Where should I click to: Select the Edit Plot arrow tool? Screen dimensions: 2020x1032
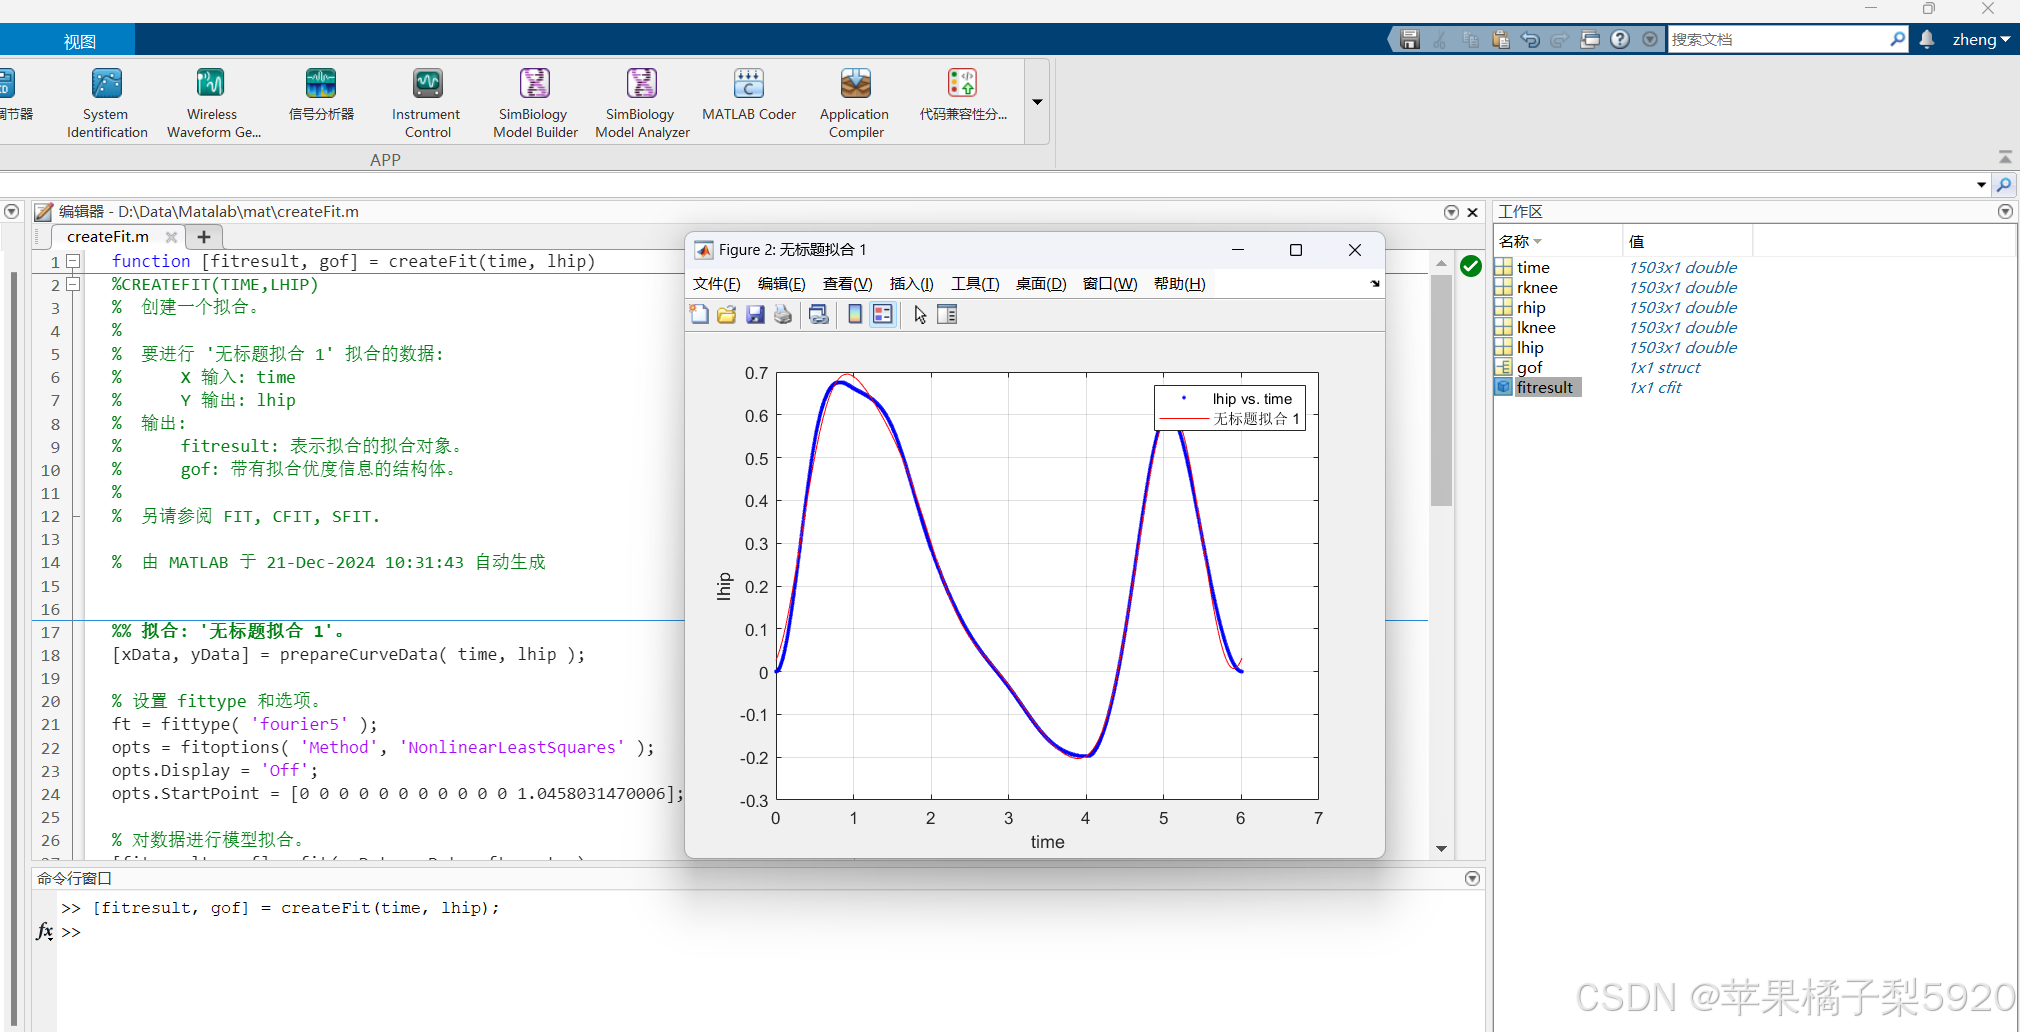click(920, 315)
